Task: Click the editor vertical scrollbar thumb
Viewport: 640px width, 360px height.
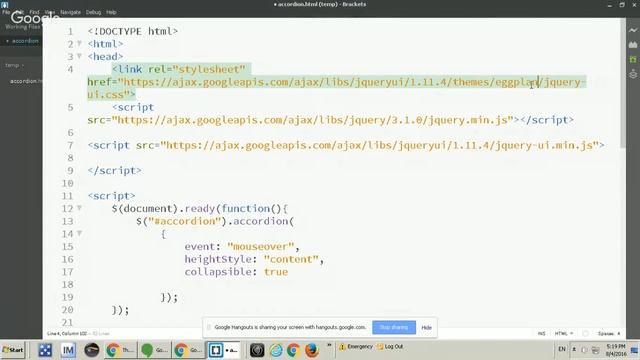Action: (622, 84)
